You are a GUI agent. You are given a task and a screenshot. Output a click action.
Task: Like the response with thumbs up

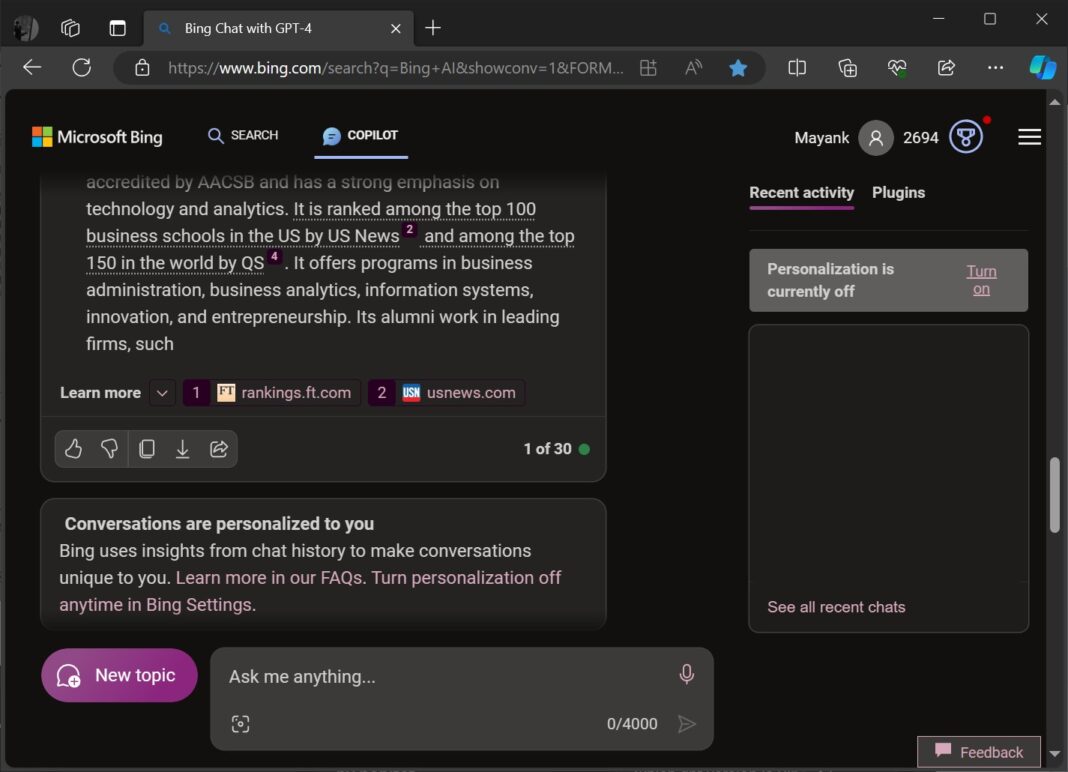(x=73, y=448)
